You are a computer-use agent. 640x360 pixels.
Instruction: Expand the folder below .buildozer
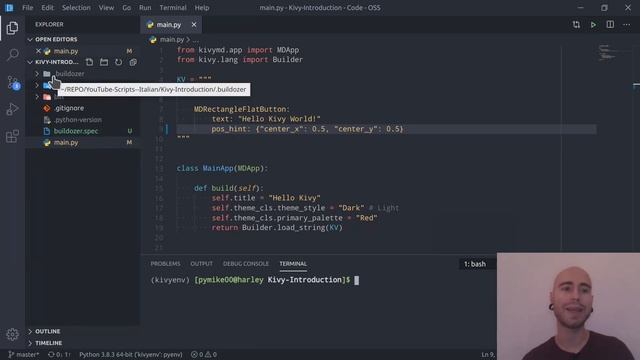click(x=37, y=85)
